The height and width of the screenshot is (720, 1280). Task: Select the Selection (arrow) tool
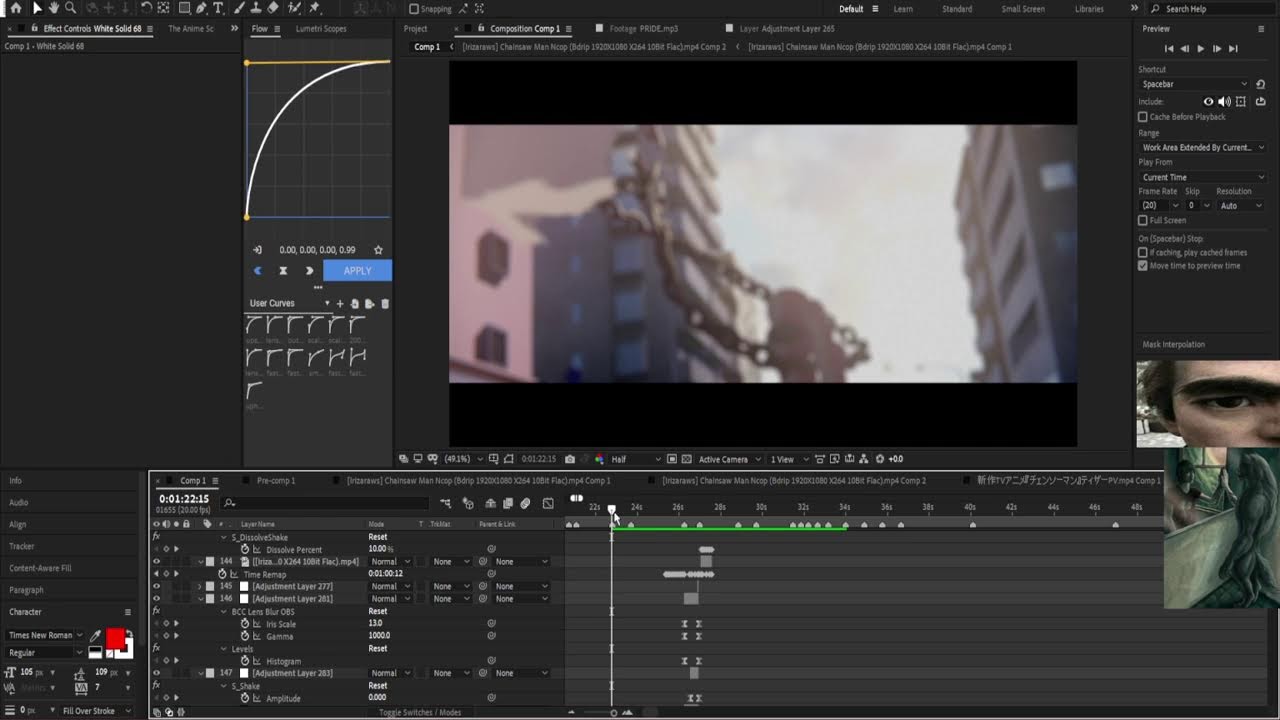coord(36,8)
